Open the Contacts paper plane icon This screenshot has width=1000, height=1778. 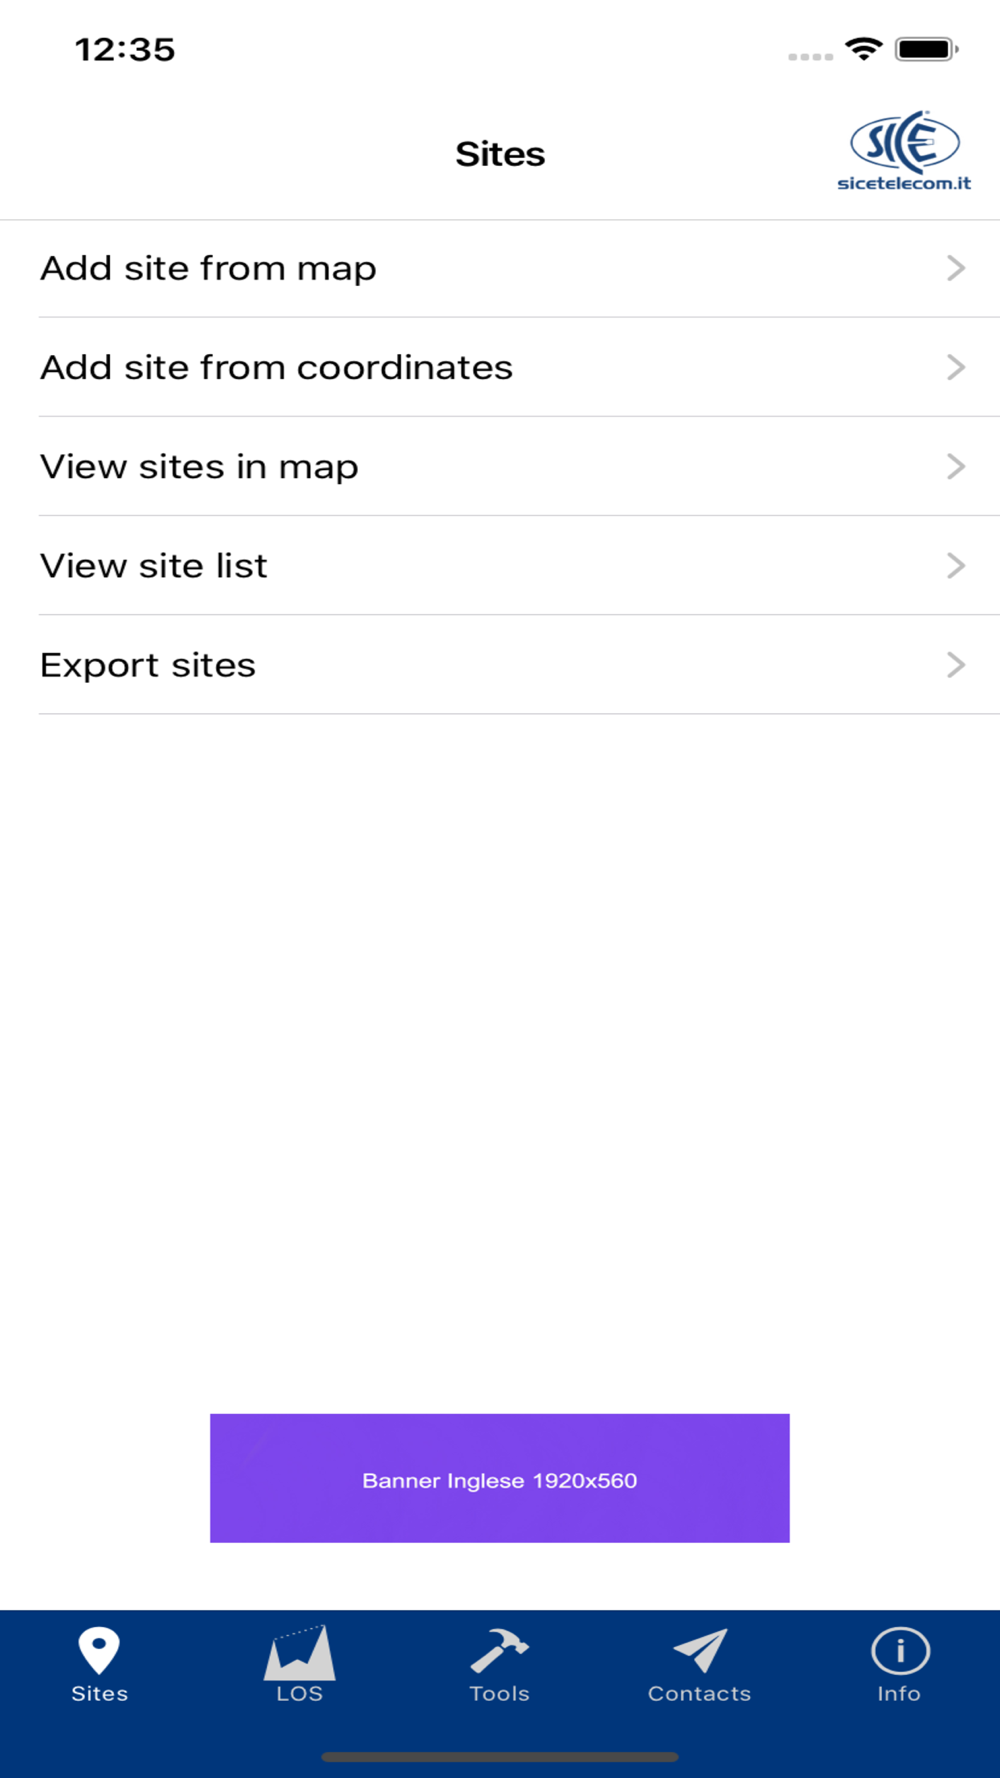[700, 1651]
